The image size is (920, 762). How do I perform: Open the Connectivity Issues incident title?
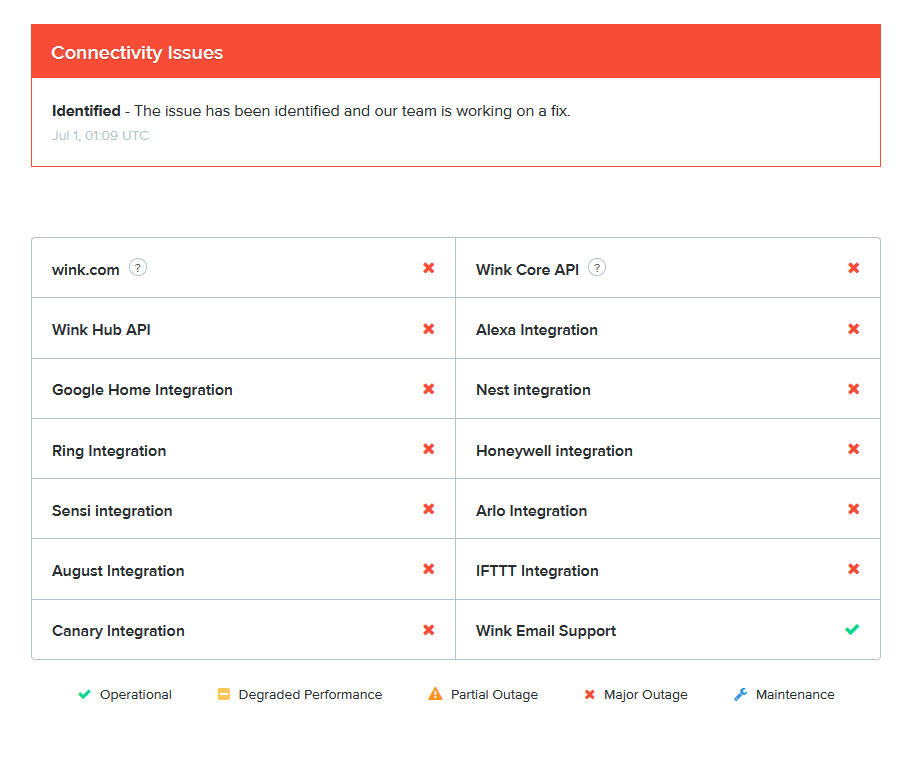(137, 53)
